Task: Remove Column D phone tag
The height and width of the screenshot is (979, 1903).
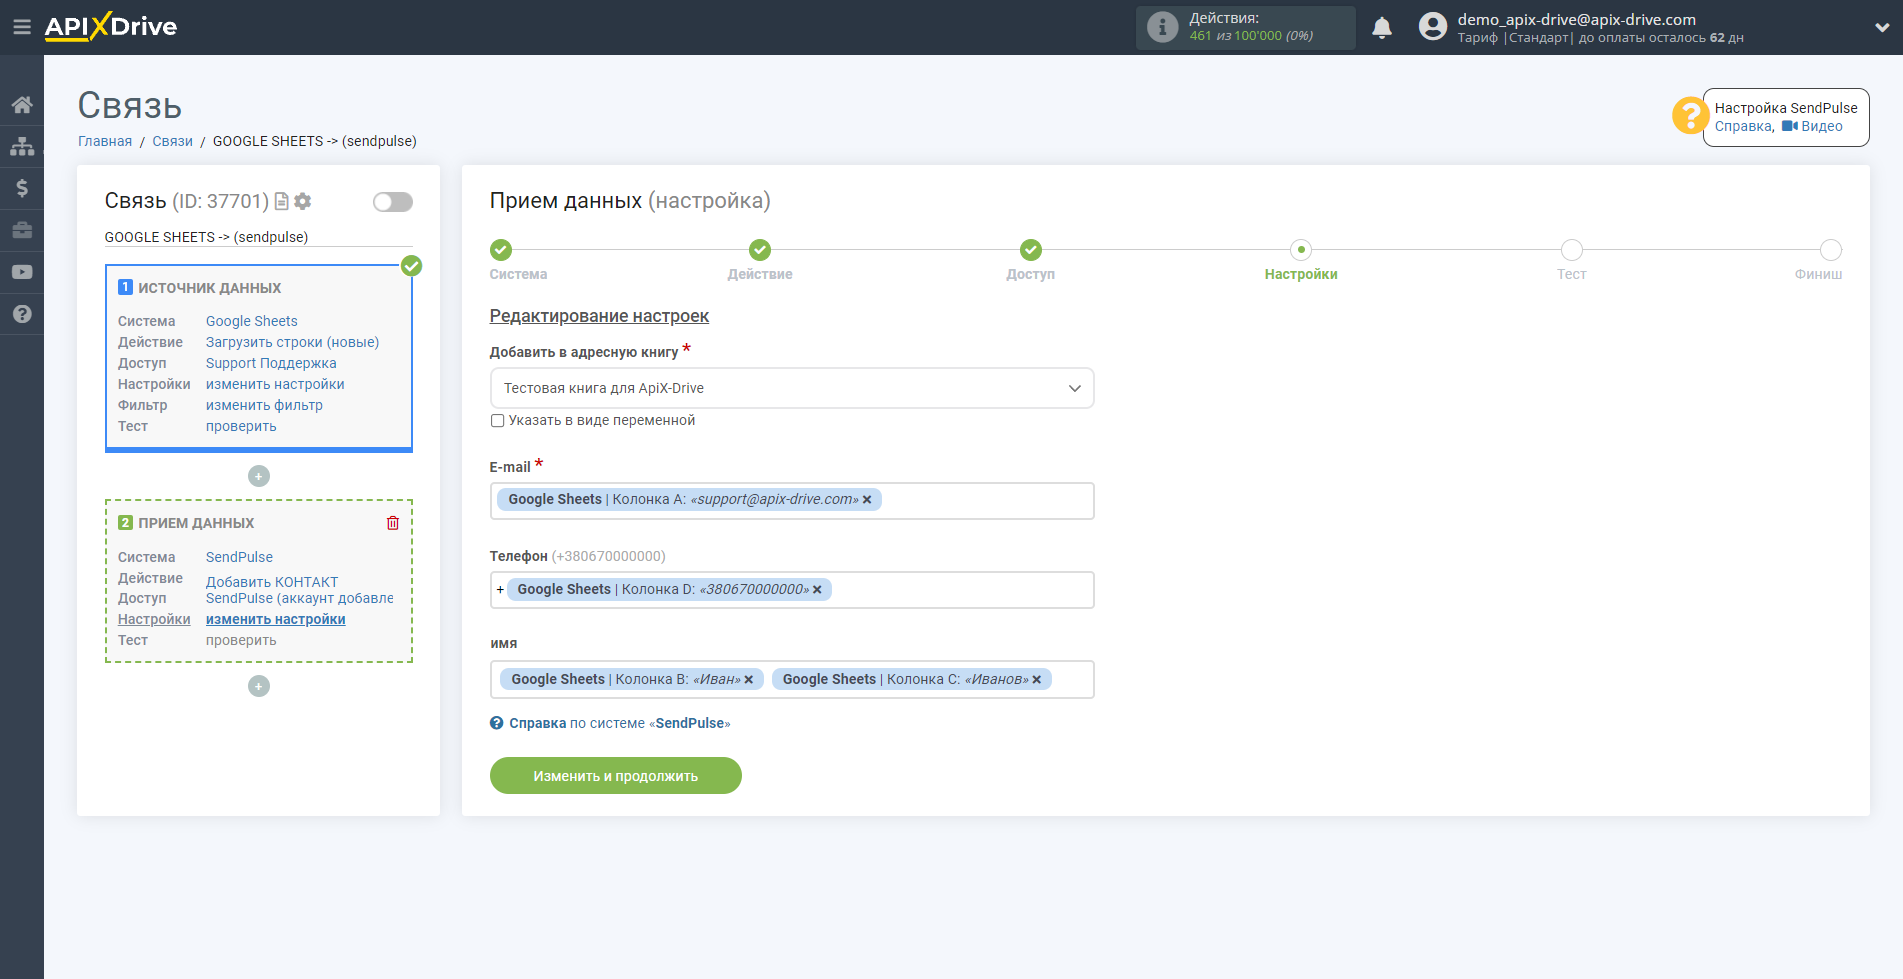Action: tap(817, 590)
